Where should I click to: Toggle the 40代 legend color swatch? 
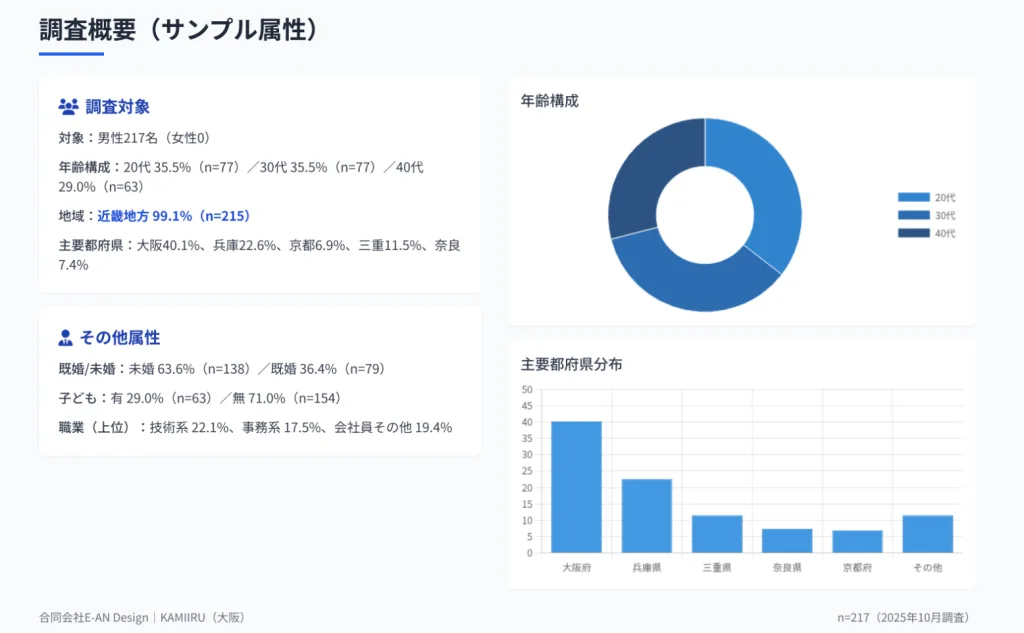[x=913, y=233]
